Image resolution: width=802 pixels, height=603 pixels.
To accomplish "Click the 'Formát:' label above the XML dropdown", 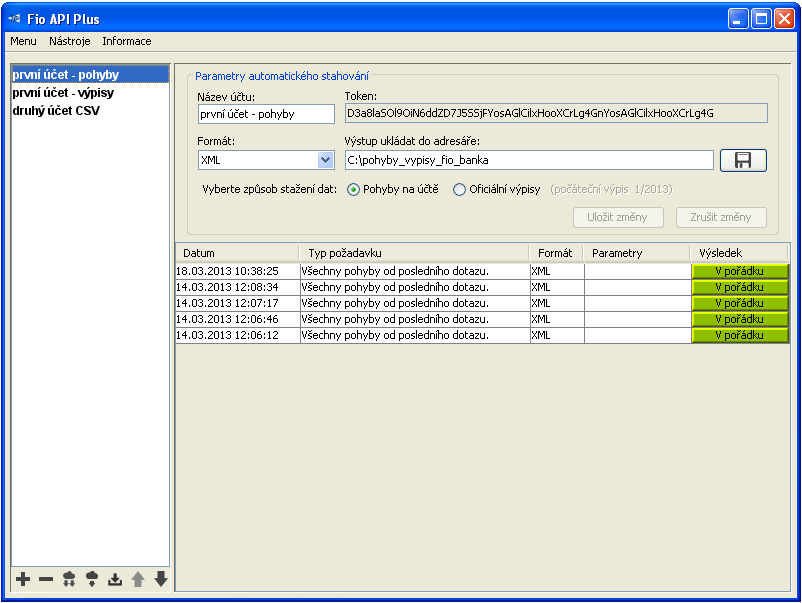I will click(x=216, y=141).
